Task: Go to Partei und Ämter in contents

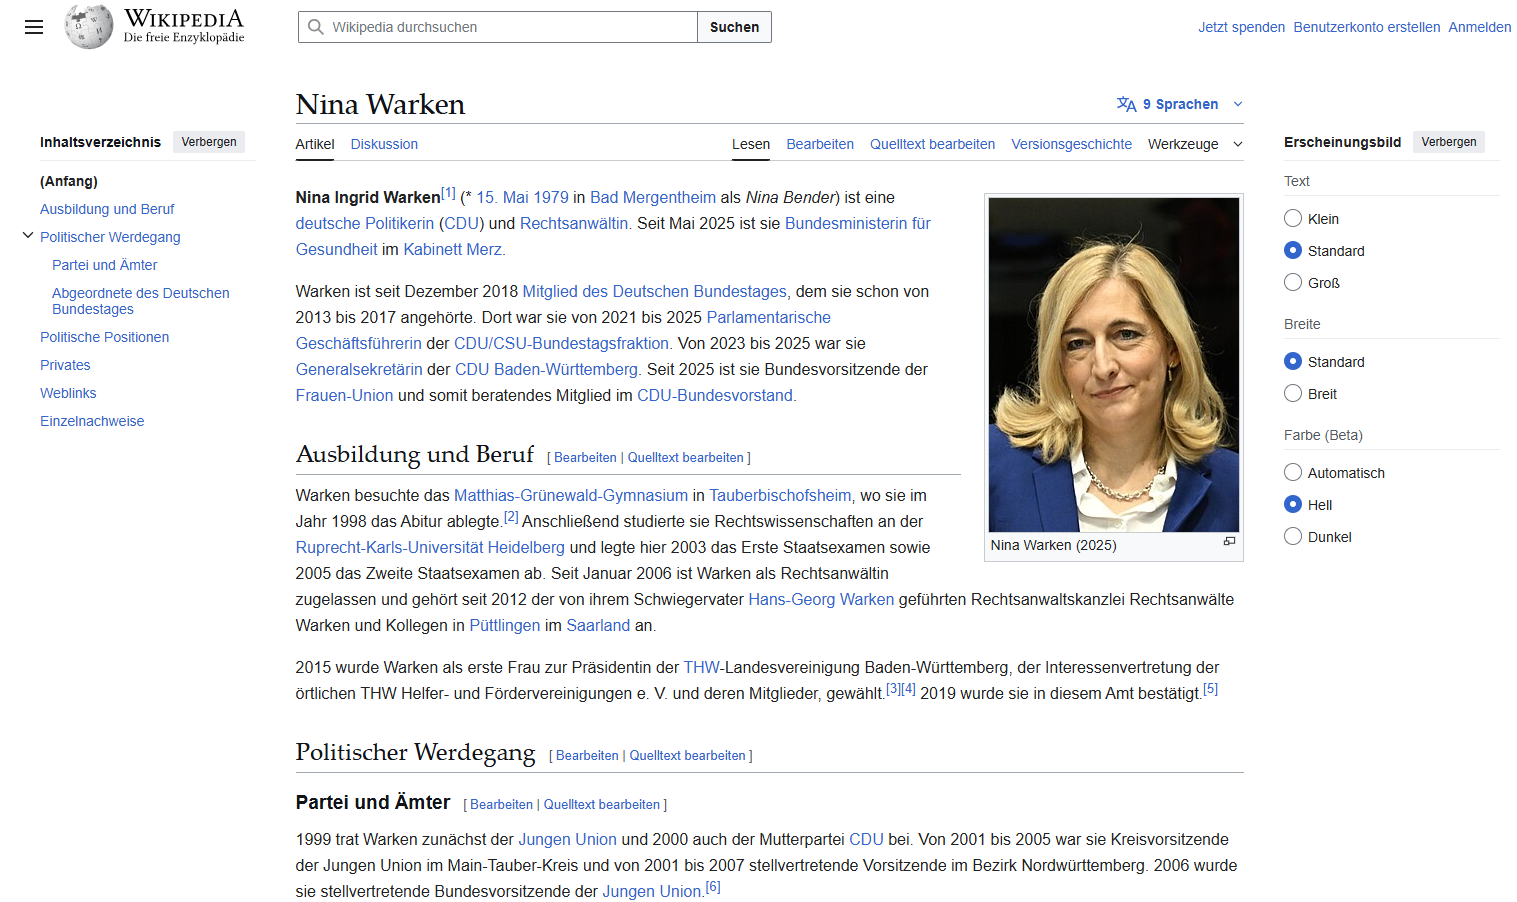Action: (x=105, y=265)
